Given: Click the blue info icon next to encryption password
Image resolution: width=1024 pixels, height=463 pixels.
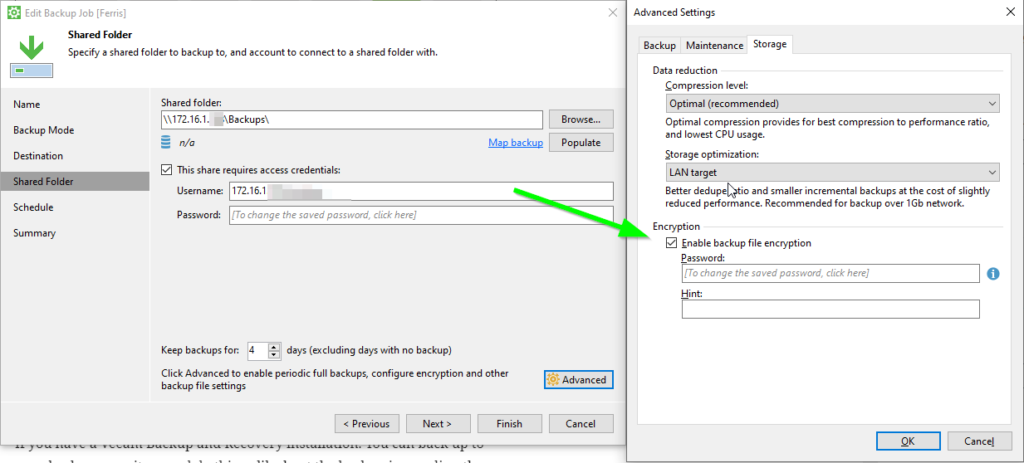Looking at the screenshot, I should click(x=993, y=274).
